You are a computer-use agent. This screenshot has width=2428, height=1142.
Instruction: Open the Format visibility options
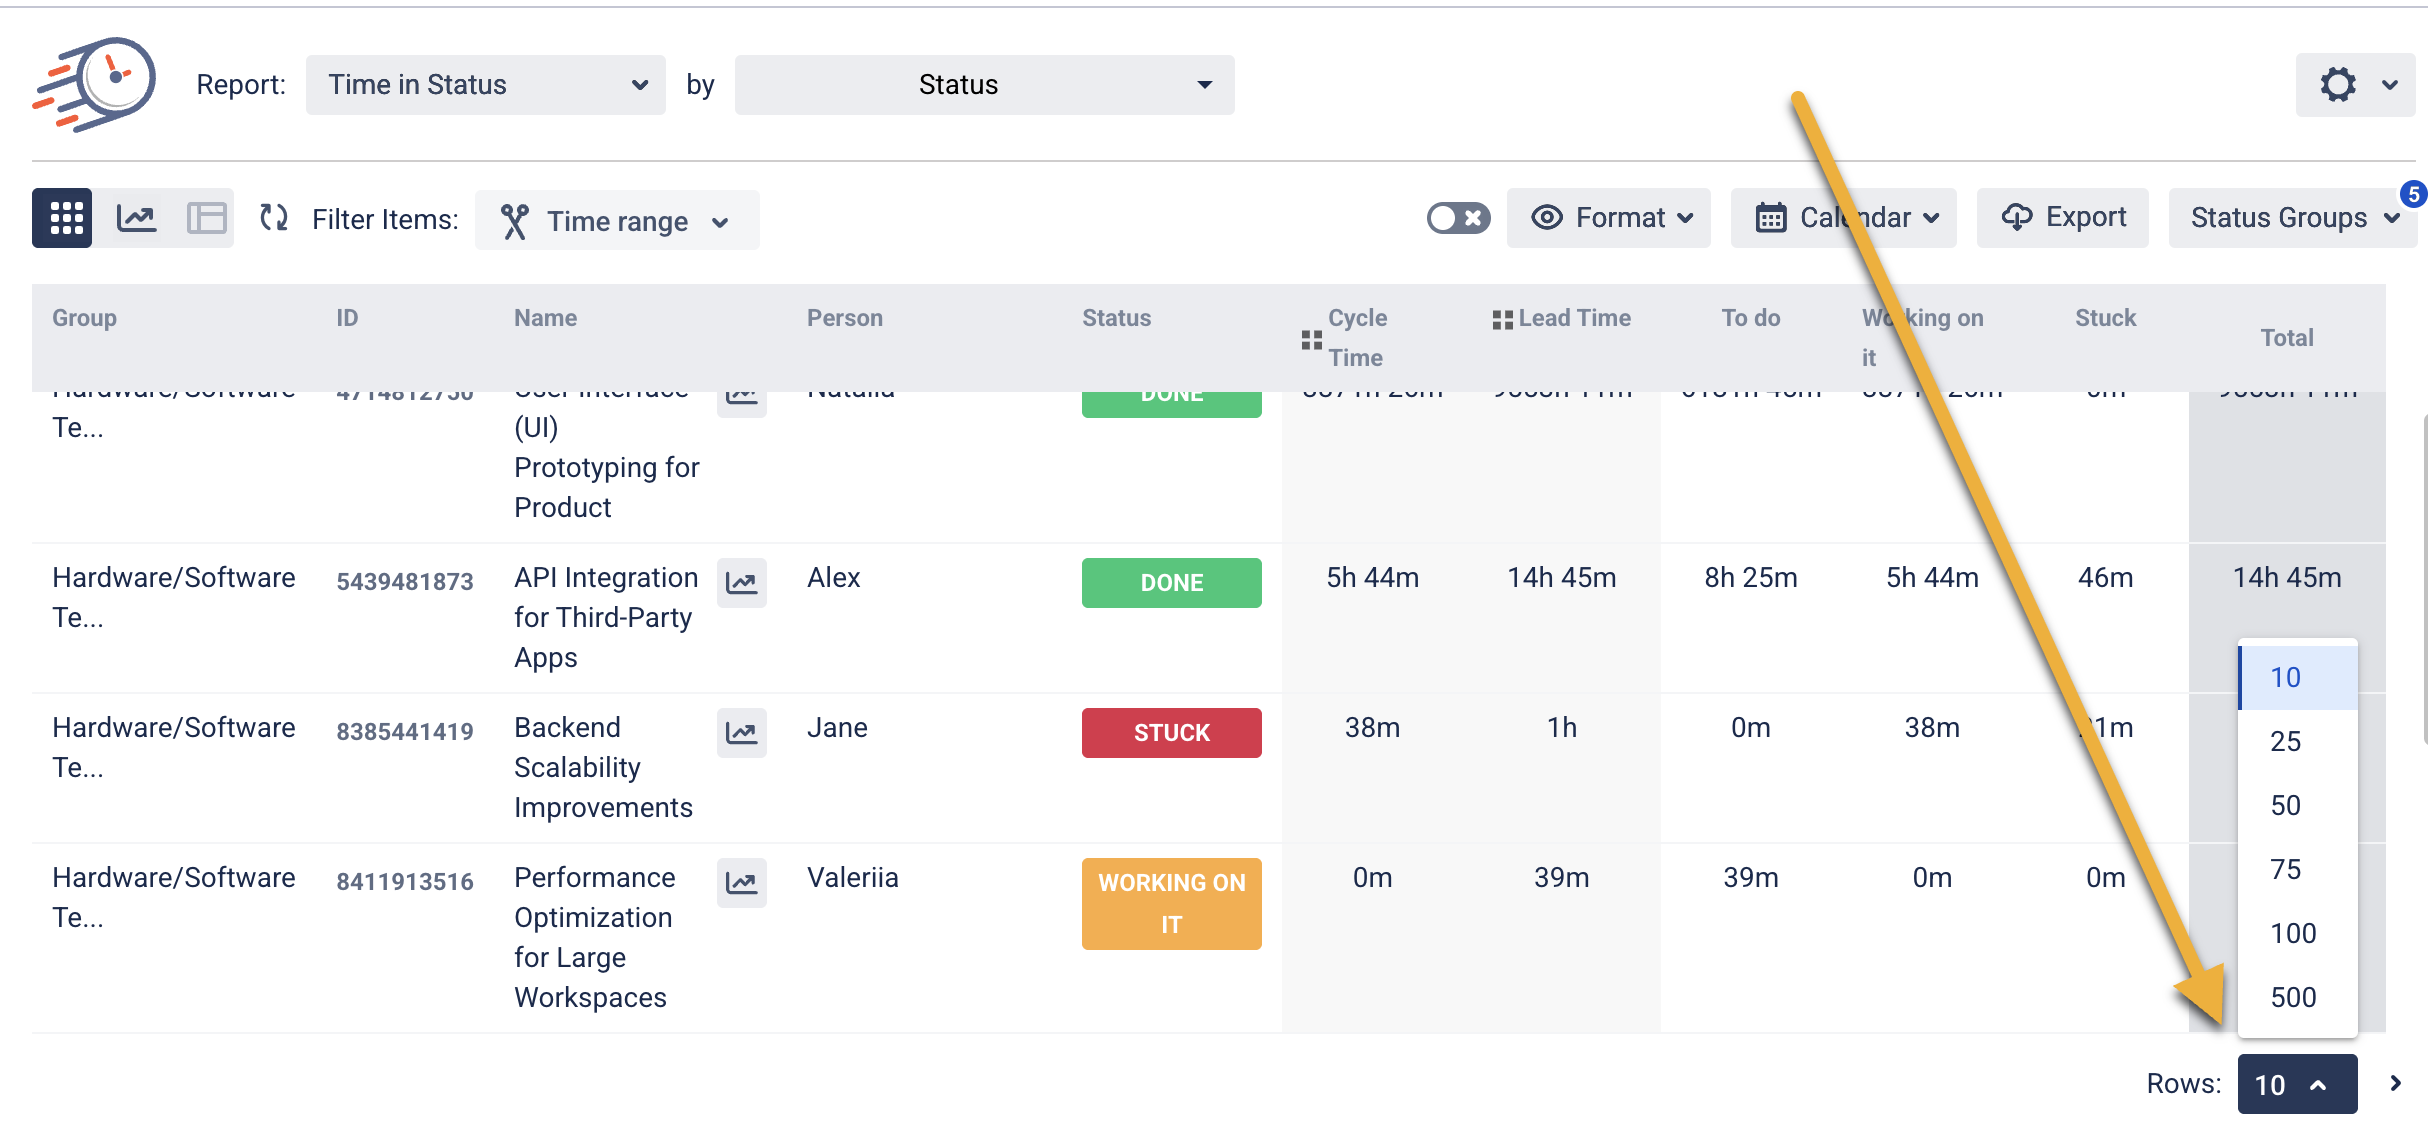pos(1608,218)
